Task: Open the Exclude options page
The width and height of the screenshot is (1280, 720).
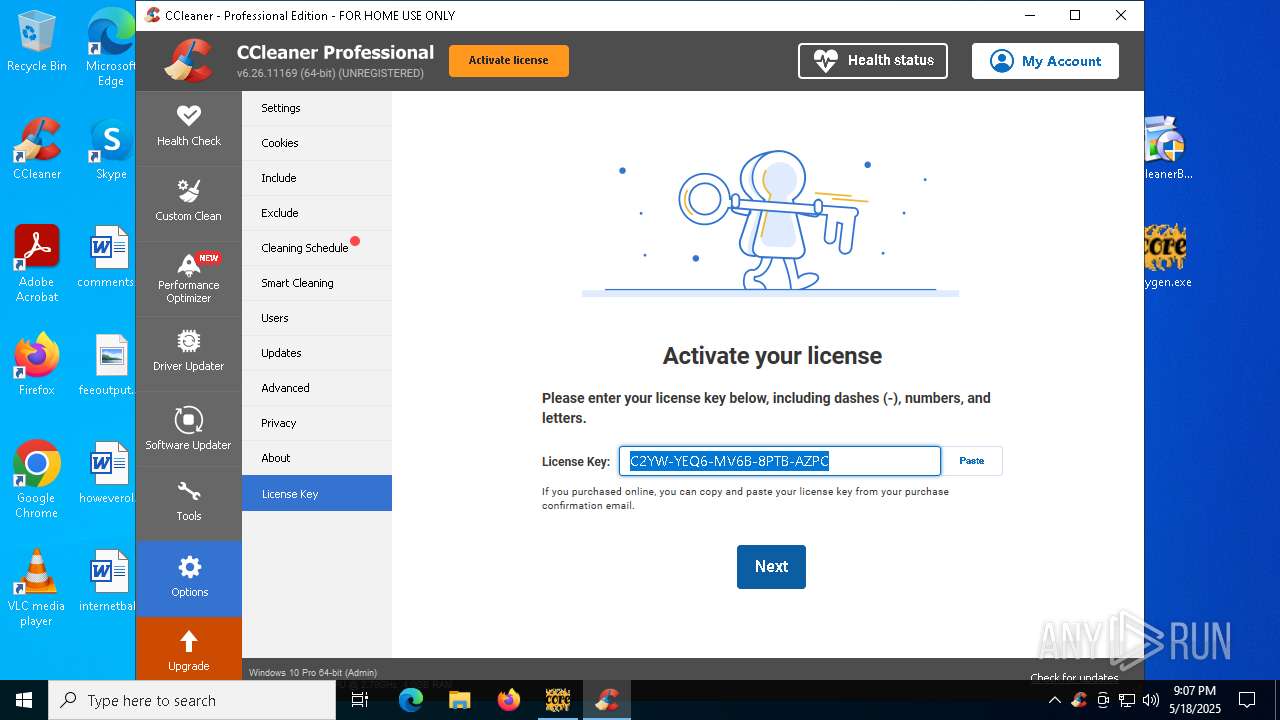Action: [317, 213]
